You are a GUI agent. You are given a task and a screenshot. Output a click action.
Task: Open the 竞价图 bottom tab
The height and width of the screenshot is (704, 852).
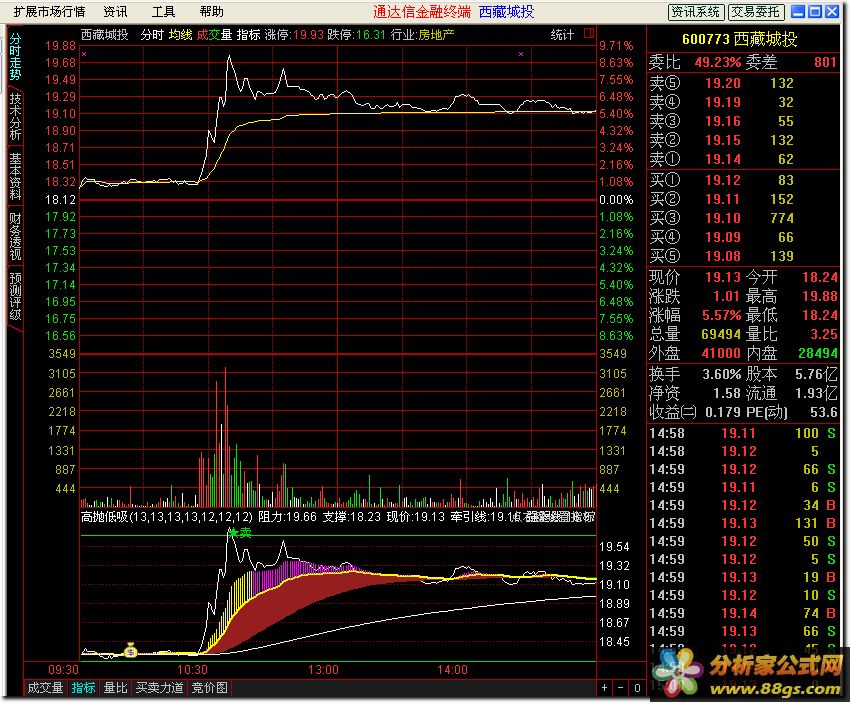tap(209, 688)
